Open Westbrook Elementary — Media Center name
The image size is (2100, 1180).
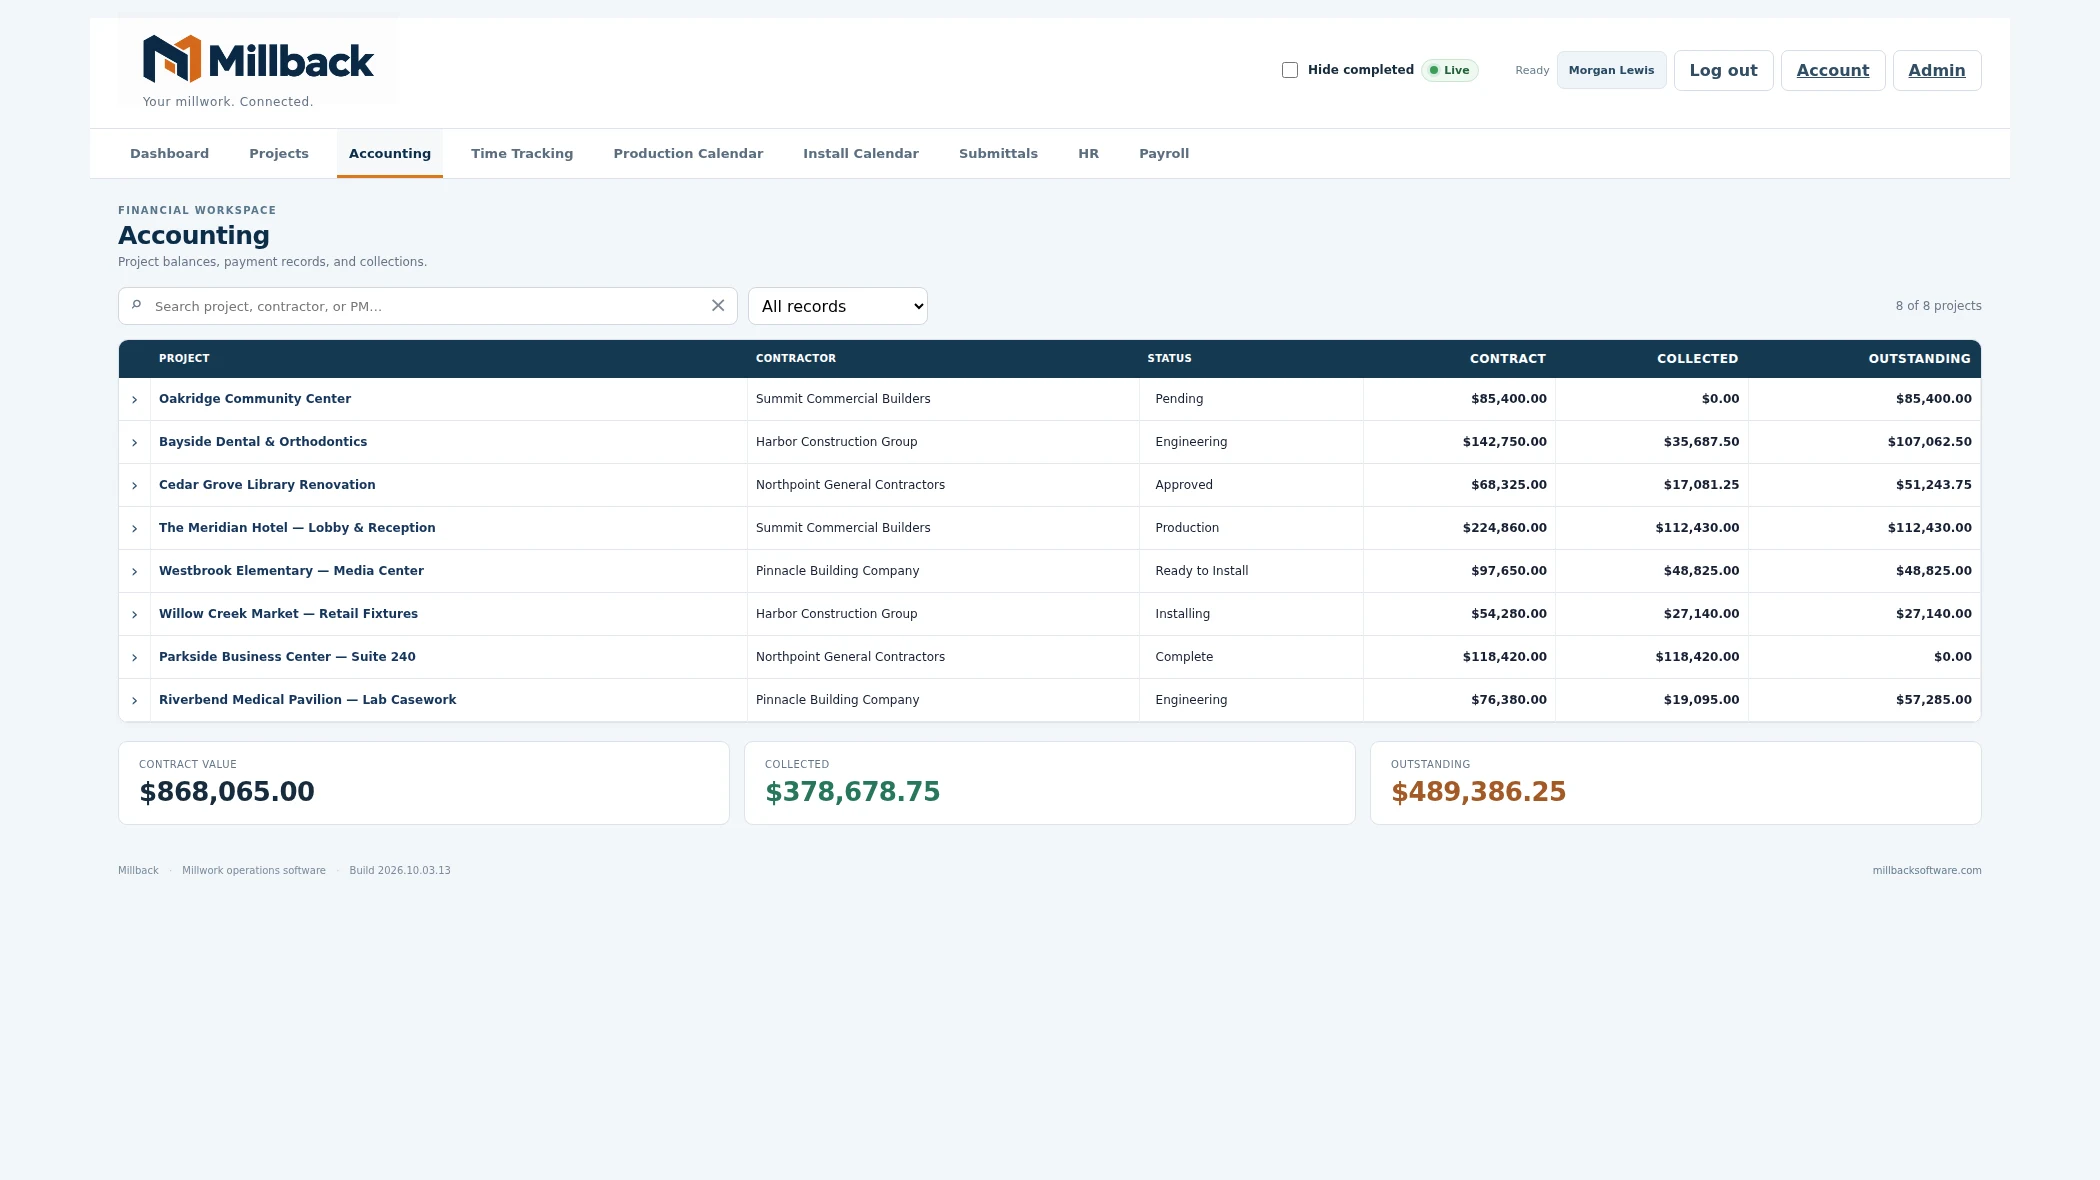(x=291, y=570)
